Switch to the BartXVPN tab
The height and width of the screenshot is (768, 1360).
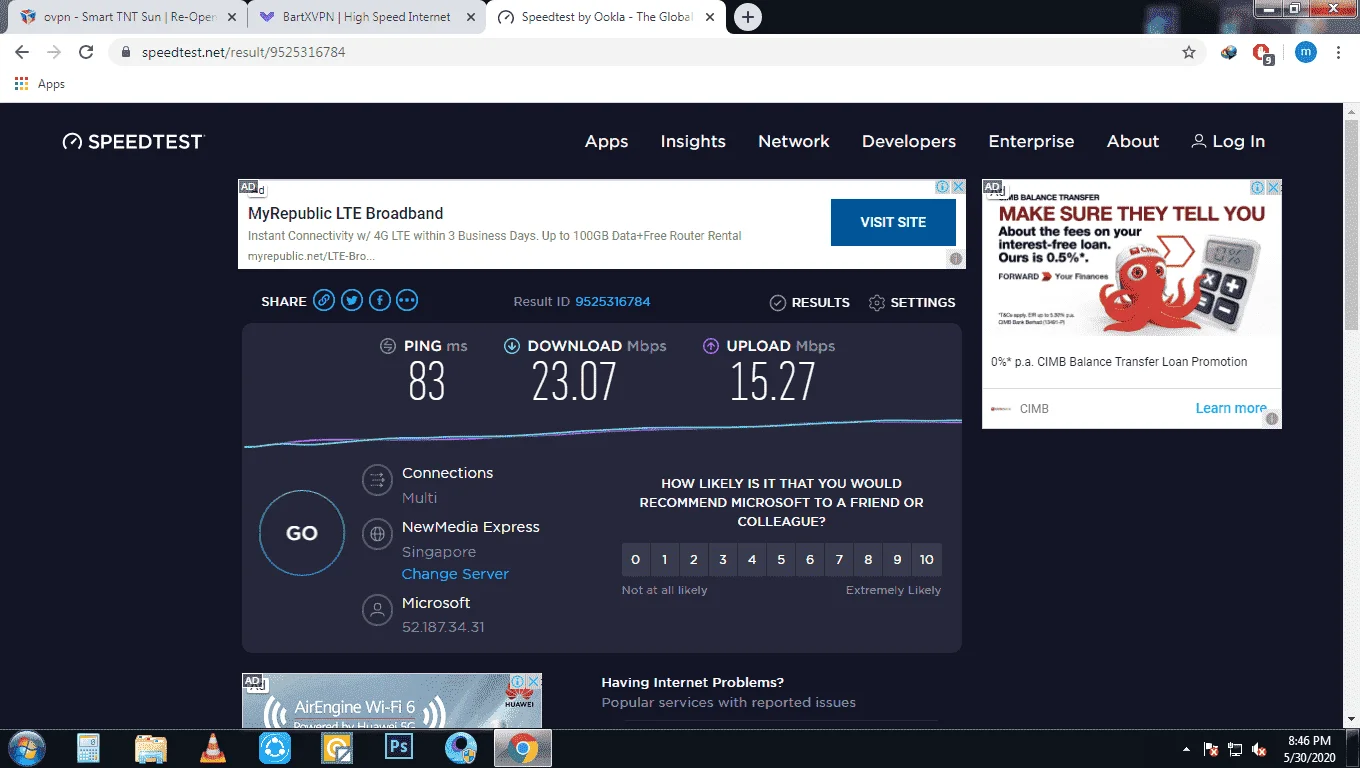click(x=366, y=17)
